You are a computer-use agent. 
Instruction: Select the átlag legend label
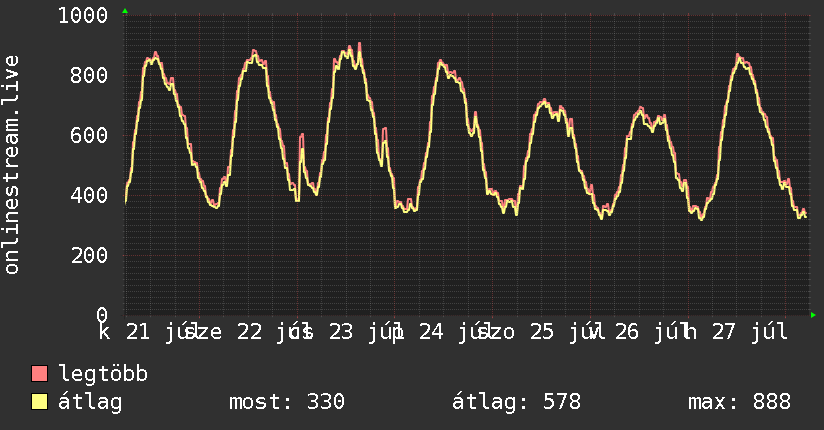click(90, 402)
